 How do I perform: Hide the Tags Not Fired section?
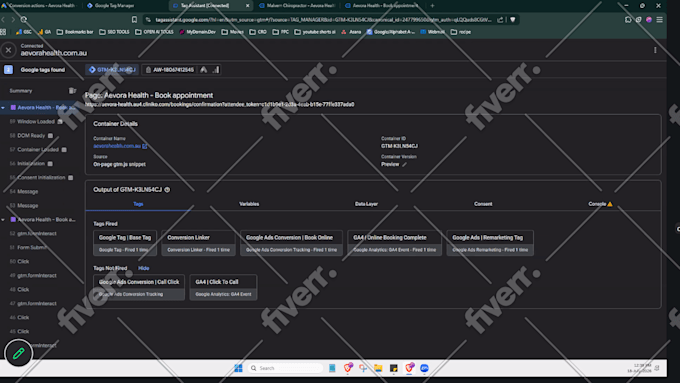pos(144,268)
